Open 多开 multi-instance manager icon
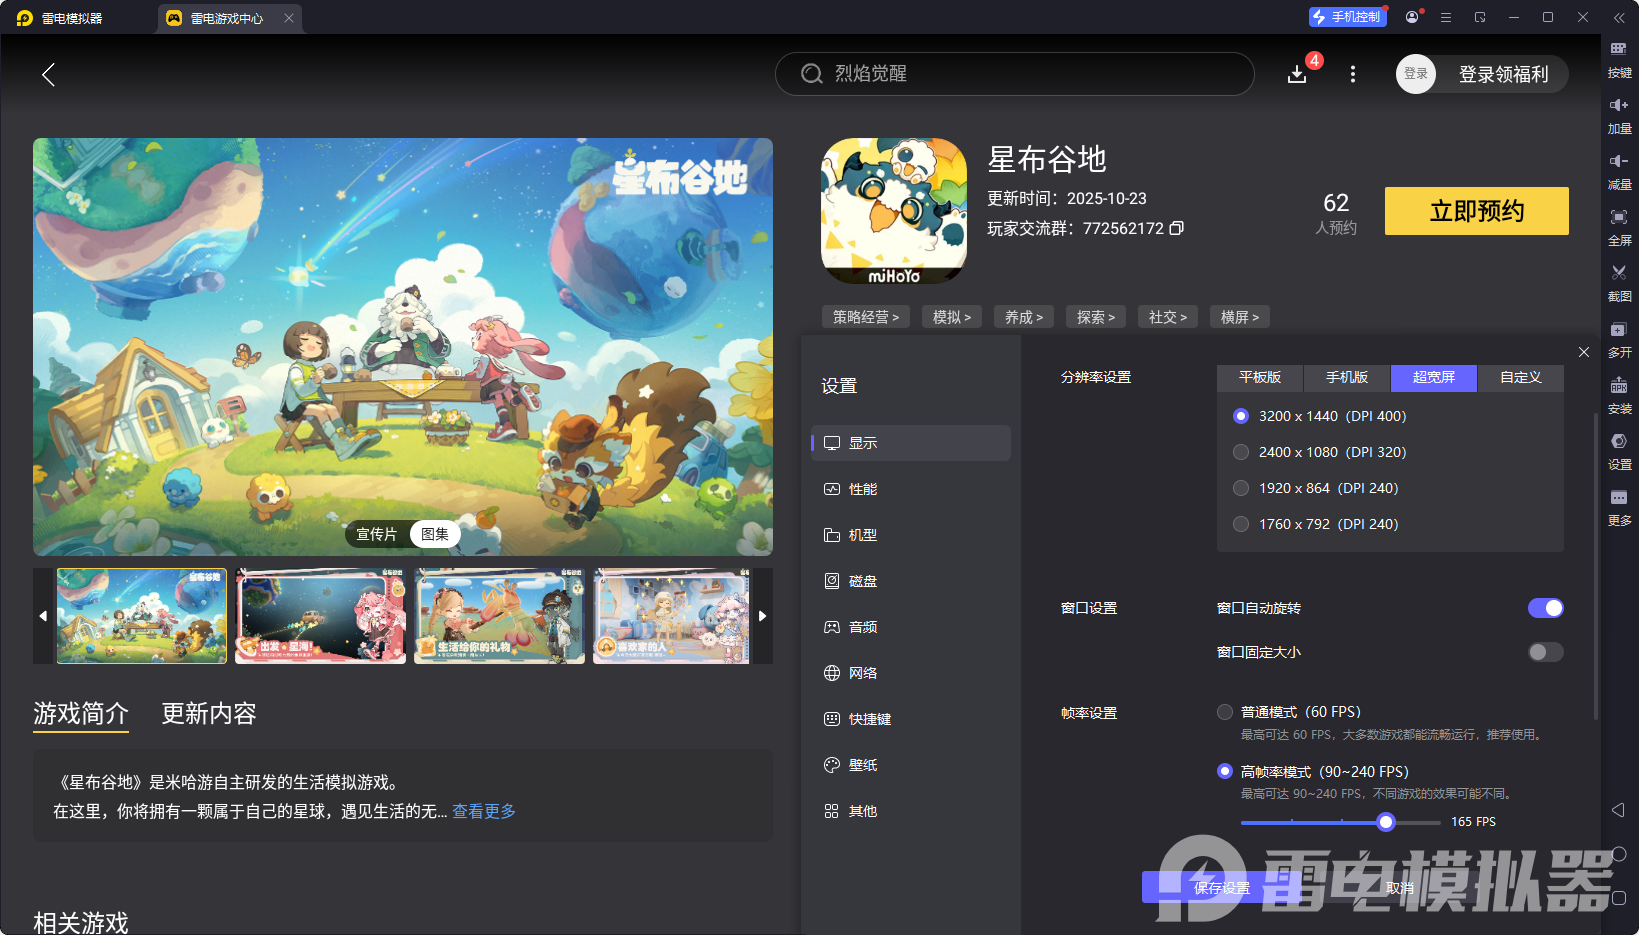The height and width of the screenshot is (935, 1639). [1619, 339]
